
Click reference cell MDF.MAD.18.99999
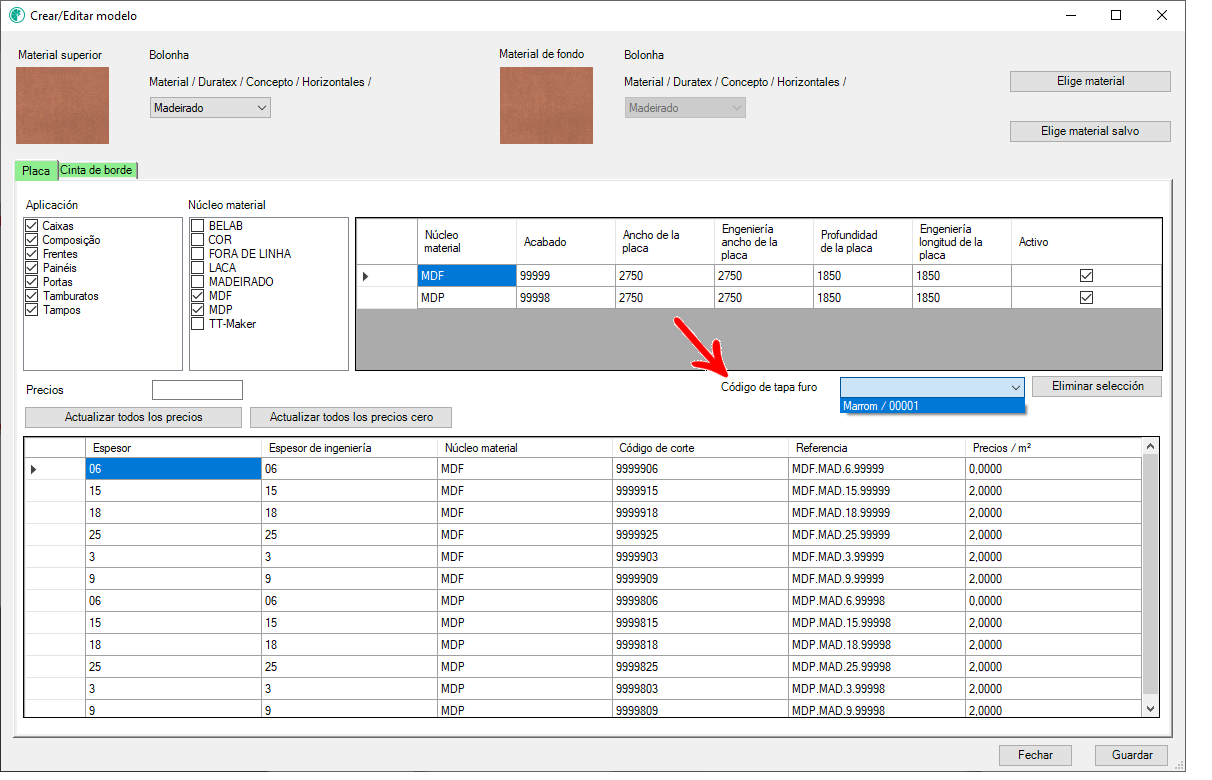pyautogui.click(x=877, y=513)
